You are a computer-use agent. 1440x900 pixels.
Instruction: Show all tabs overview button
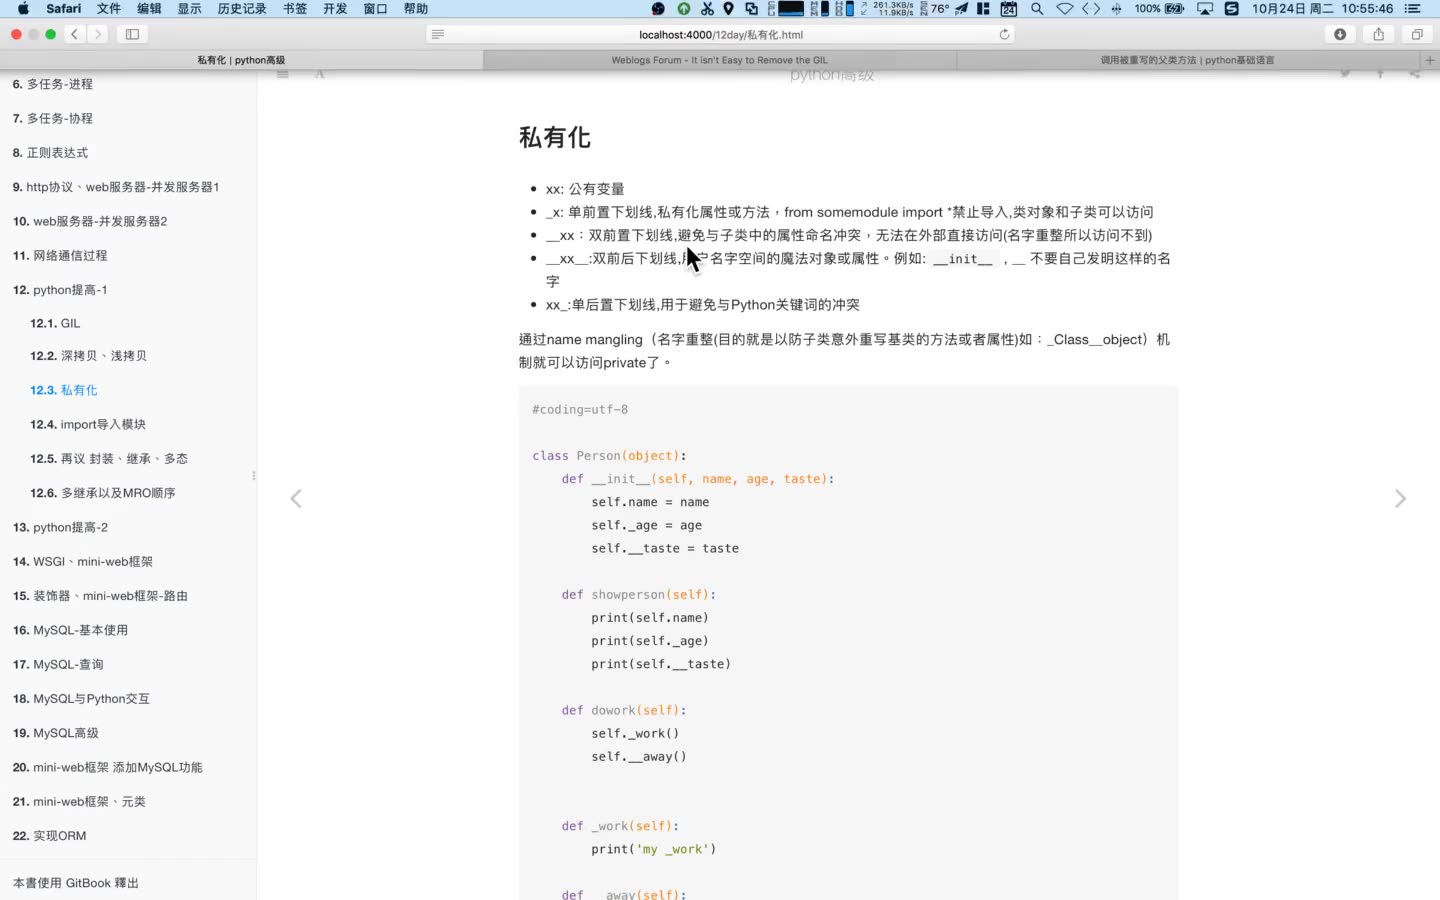[x=1417, y=34]
